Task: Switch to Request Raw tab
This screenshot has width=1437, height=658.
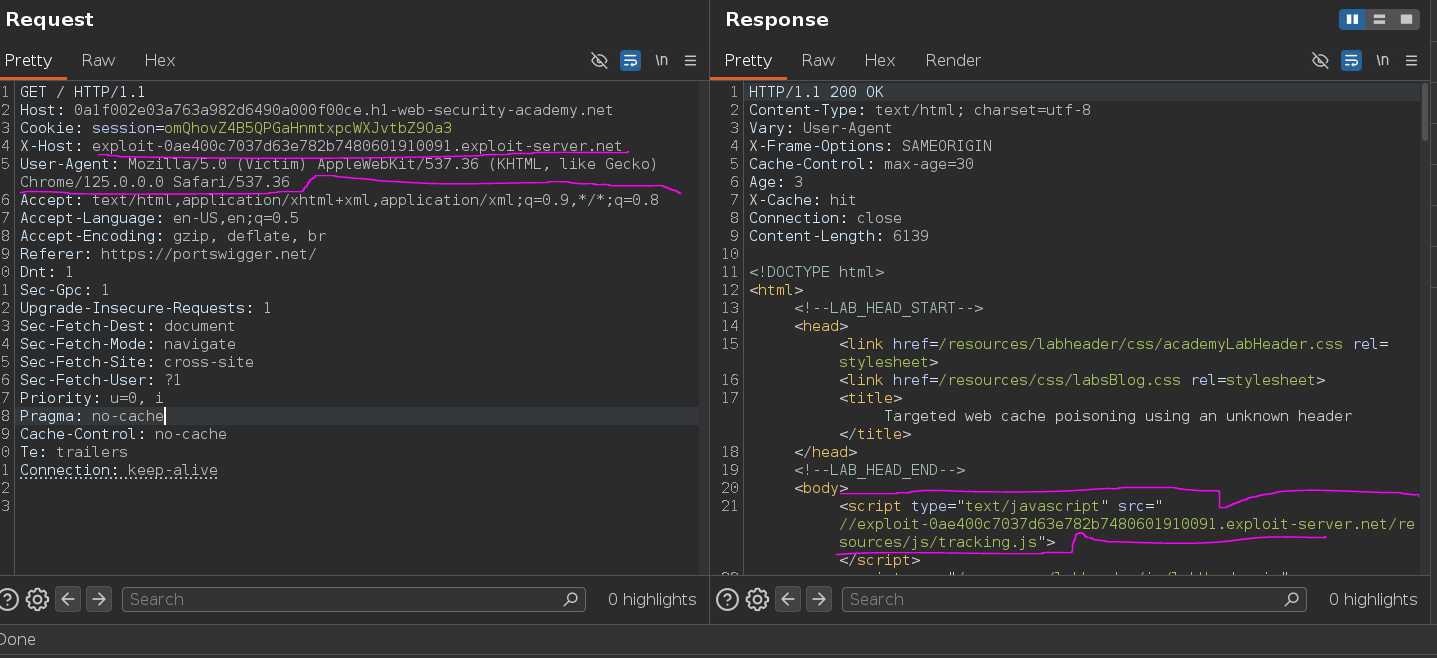Action: click(98, 60)
